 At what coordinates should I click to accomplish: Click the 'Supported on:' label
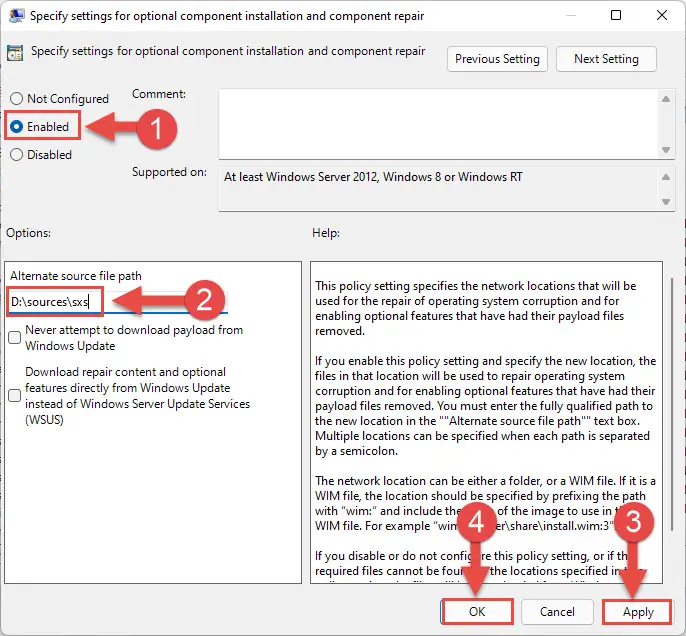pos(169,172)
